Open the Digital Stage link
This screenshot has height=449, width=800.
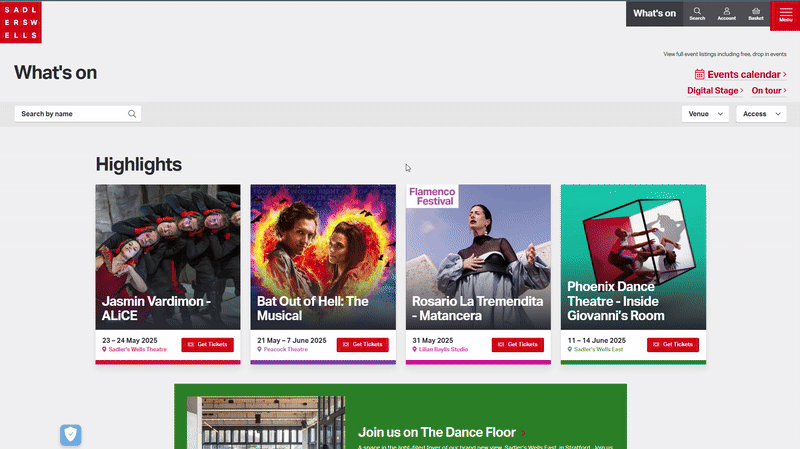click(x=715, y=90)
